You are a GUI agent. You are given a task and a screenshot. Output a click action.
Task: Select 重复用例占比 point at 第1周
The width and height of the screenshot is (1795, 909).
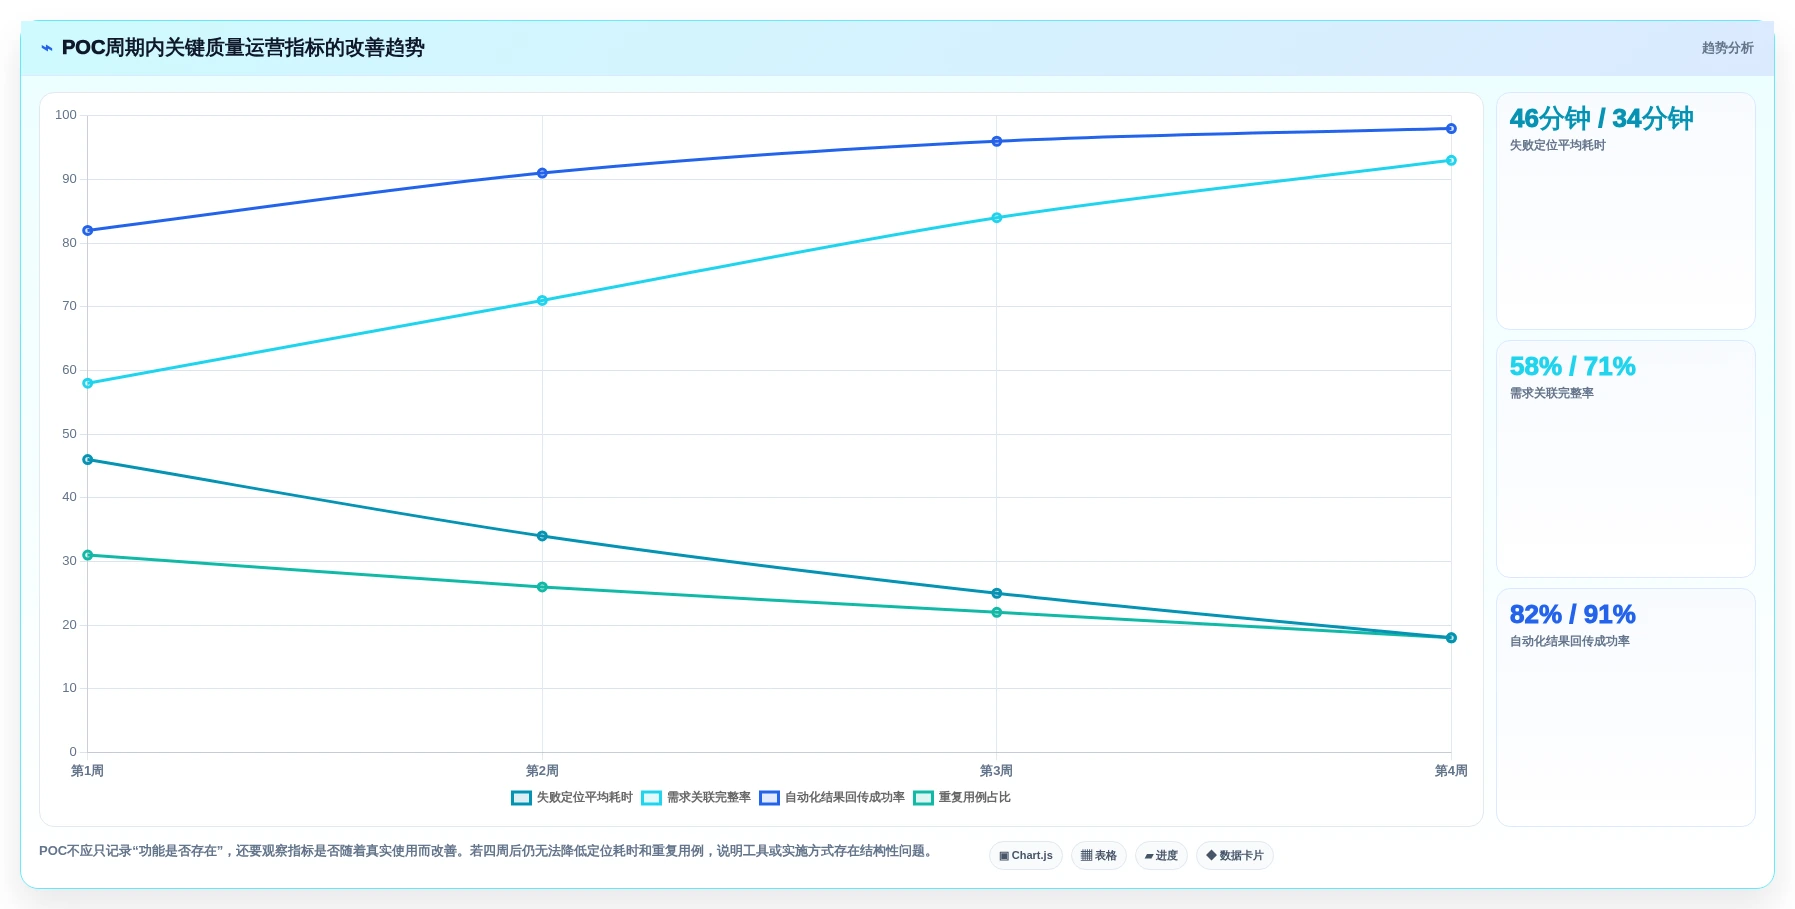point(88,555)
